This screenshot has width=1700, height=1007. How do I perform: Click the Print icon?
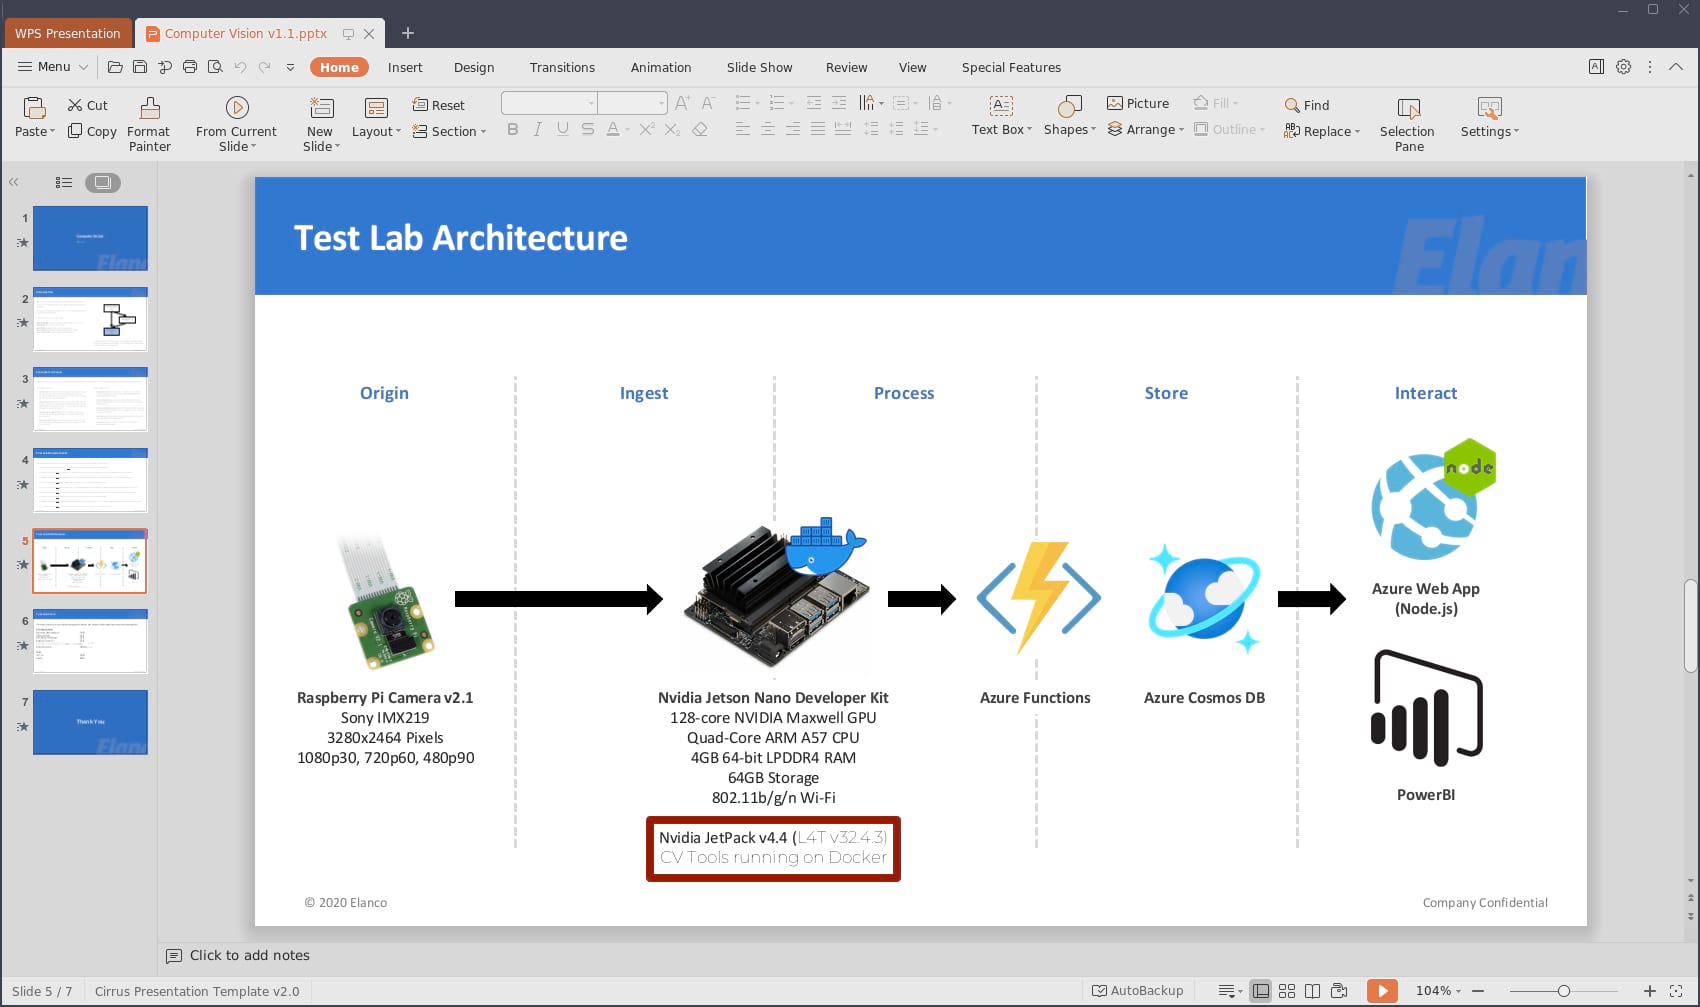(190, 67)
